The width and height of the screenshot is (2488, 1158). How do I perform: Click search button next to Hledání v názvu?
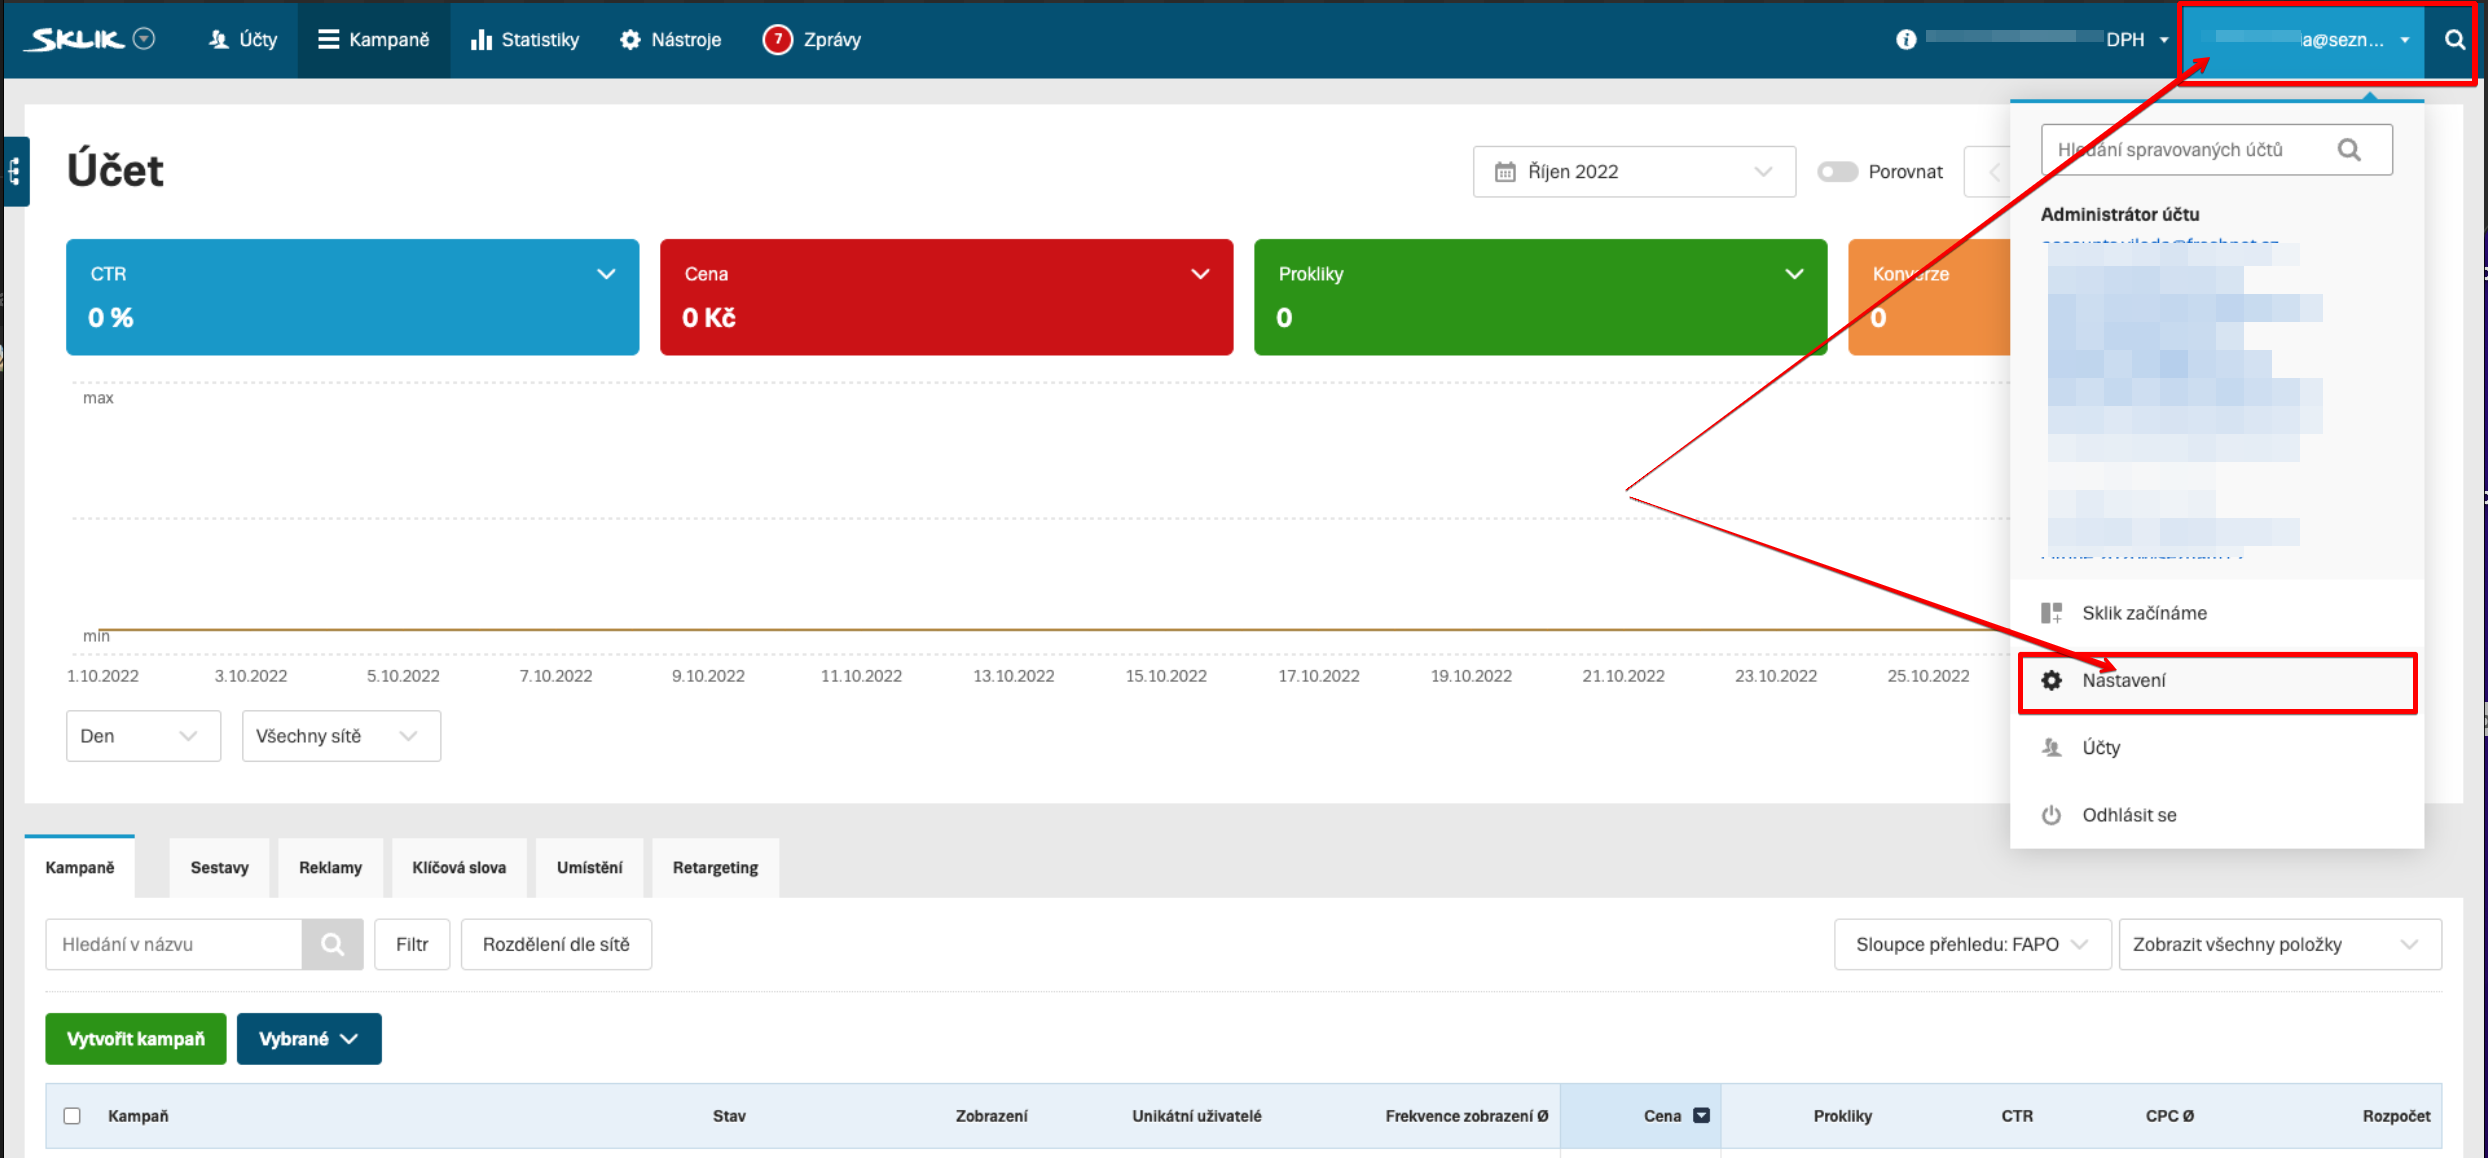[332, 944]
